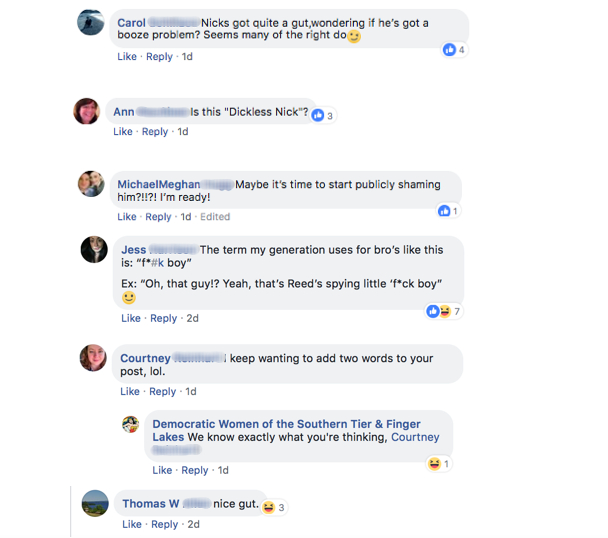Show edit history via Edited label
Viewport: 608px width, 538px height.
pos(215,217)
